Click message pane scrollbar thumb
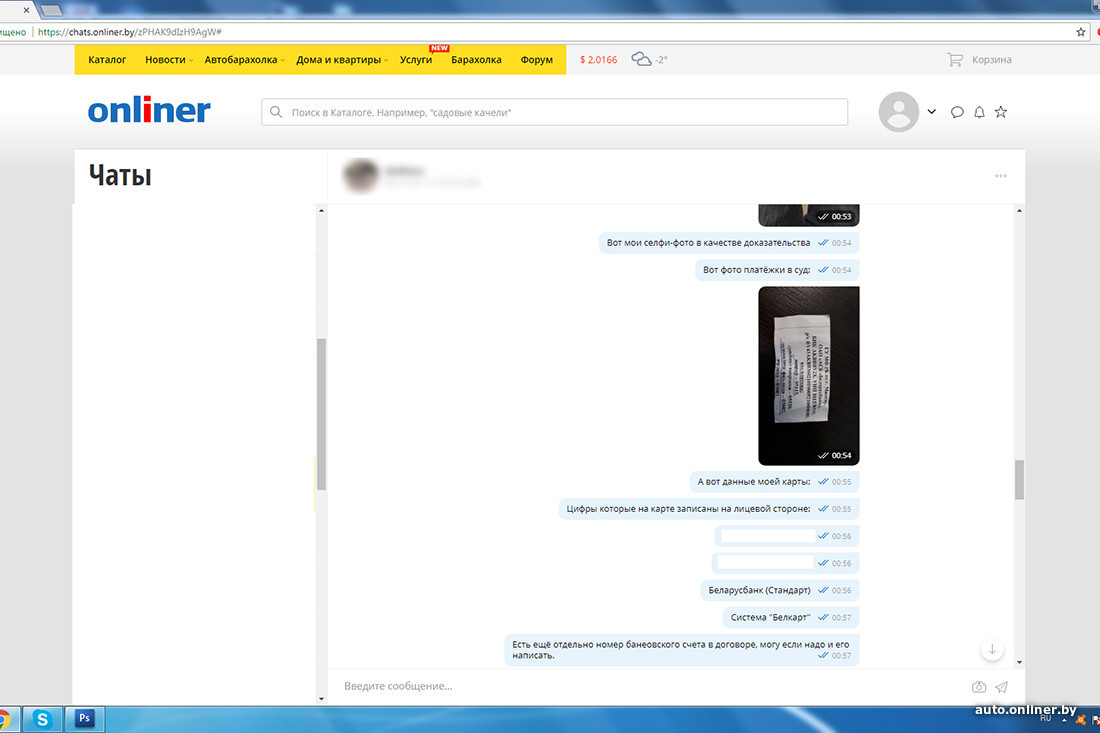This screenshot has width=1100, height=733. [x=1019, y=480]
